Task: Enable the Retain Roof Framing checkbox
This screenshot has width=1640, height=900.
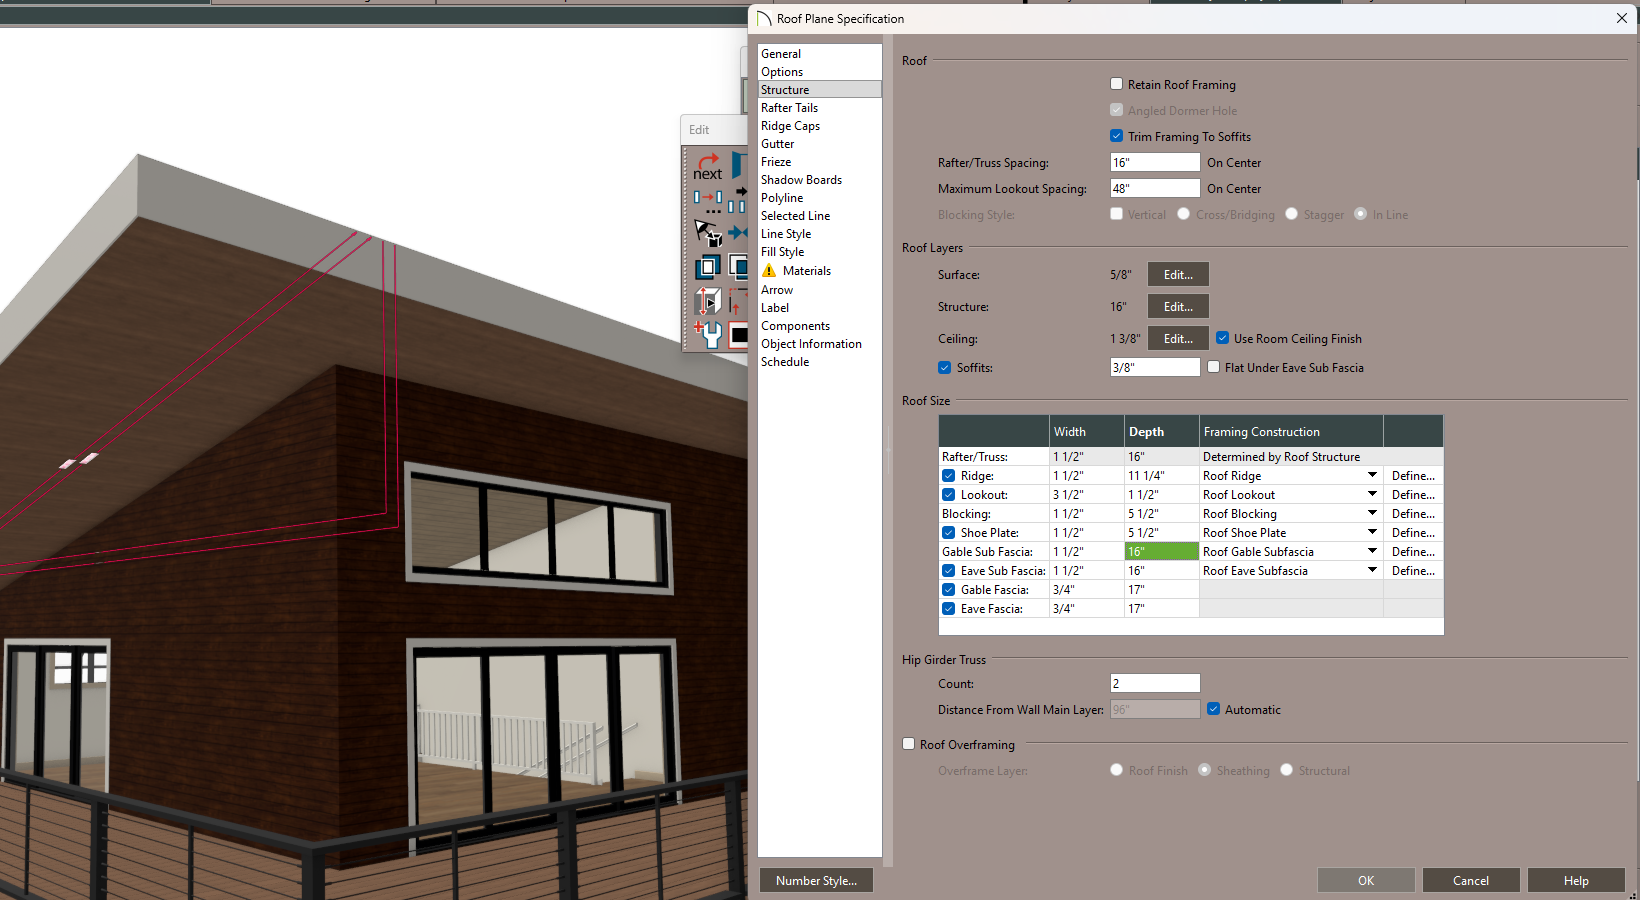Action: click(x=1117, y=85)
